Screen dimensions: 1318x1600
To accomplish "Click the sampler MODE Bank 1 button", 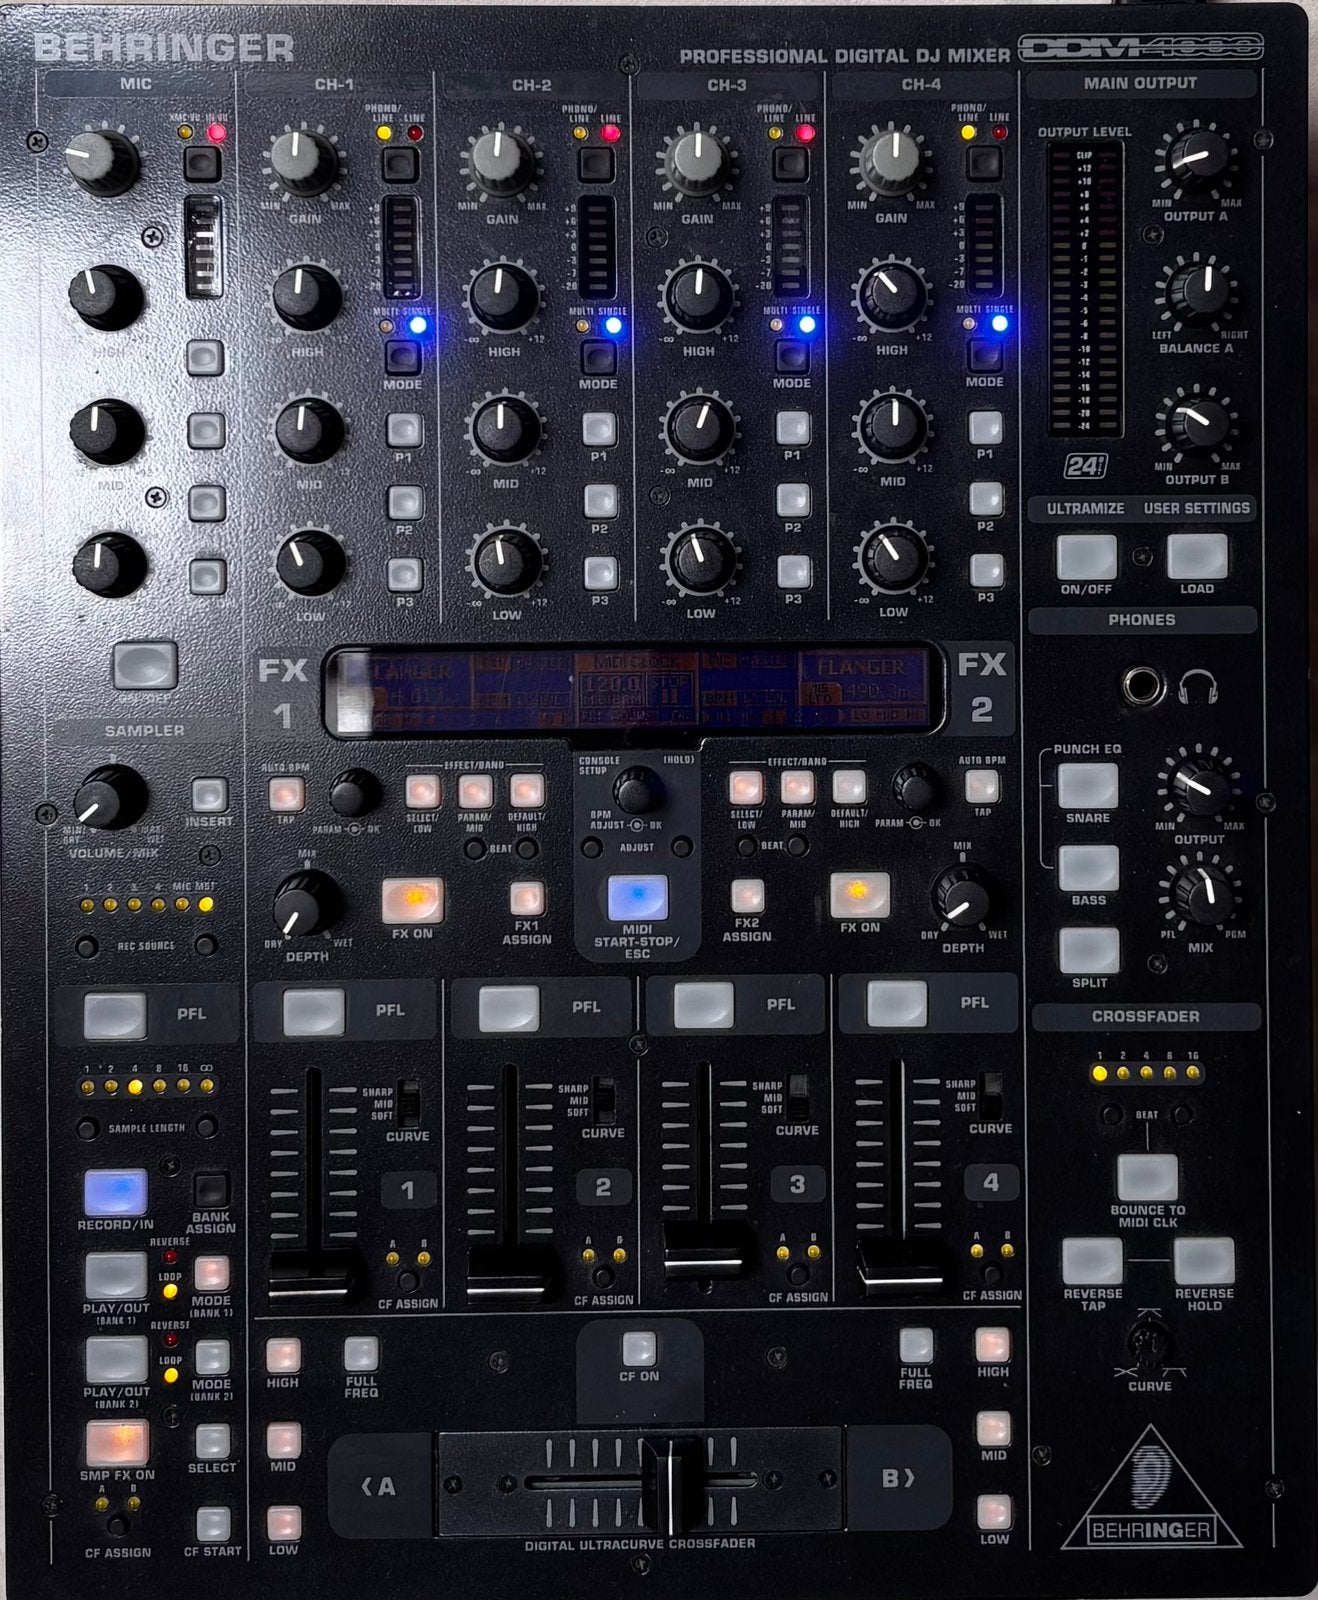I will pos(212,1274).
